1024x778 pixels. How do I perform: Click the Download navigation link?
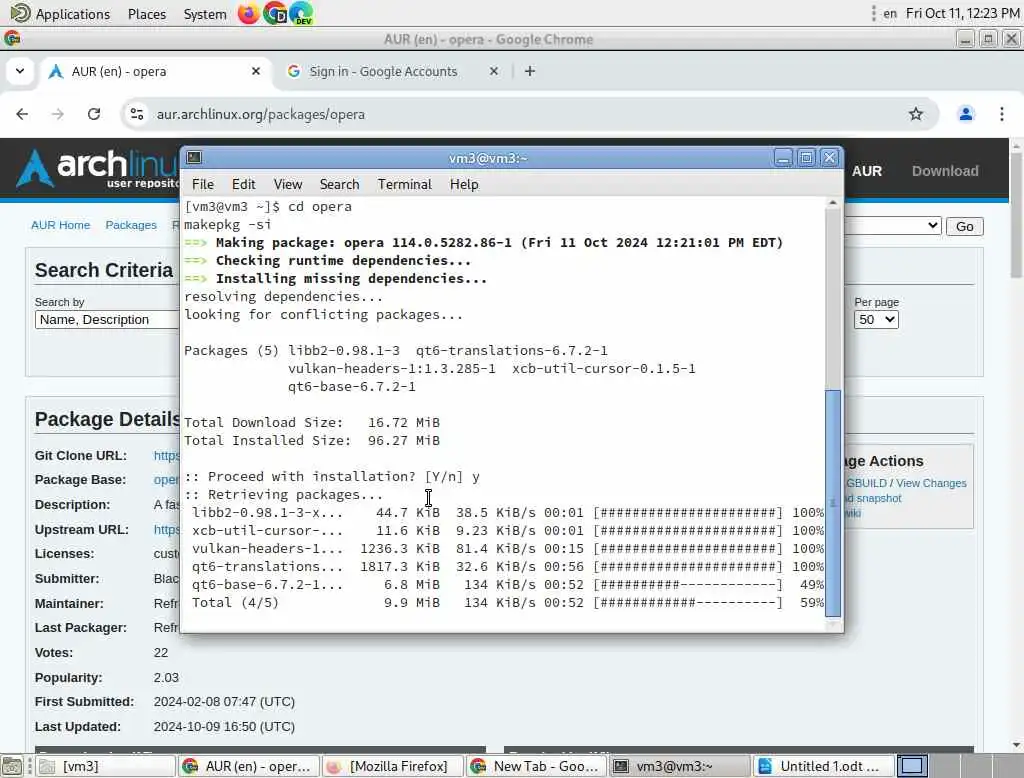coord(945,171)
